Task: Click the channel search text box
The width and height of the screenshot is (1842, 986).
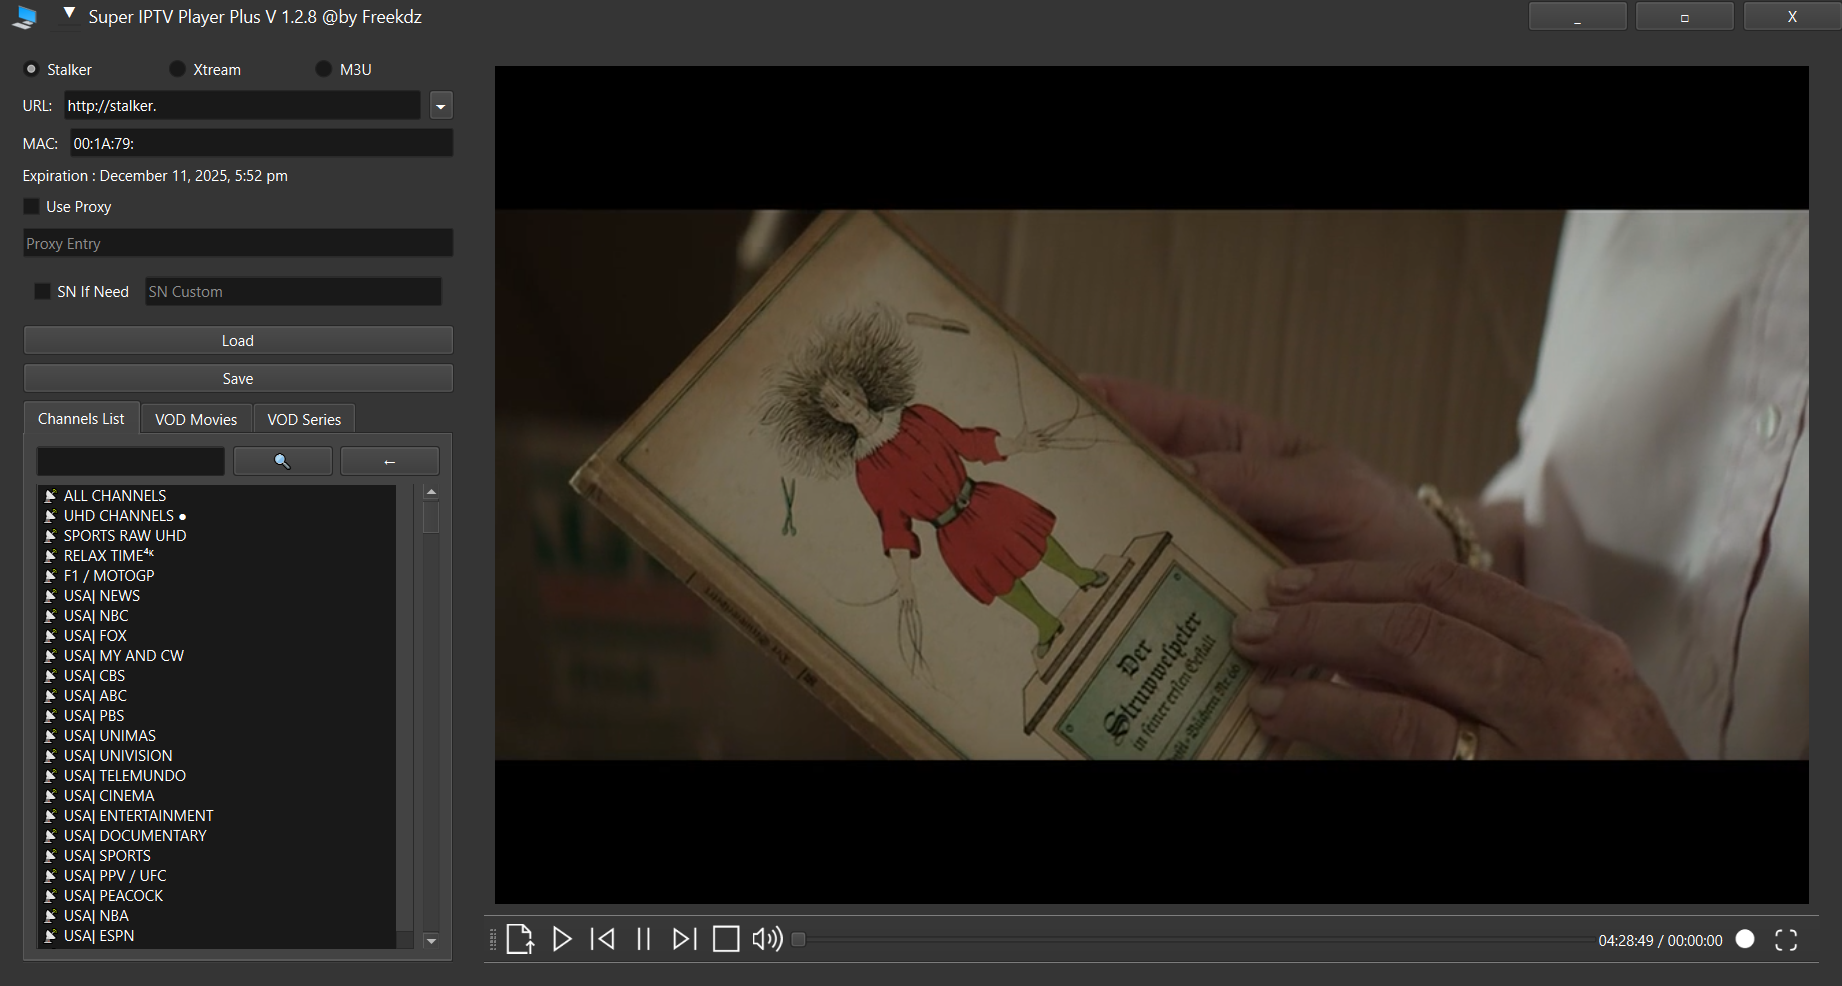Action: [131, 461]
